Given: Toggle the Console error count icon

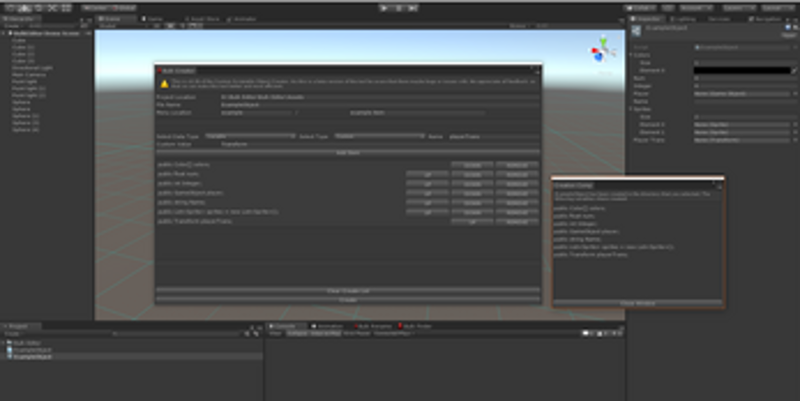Looking at the screenshot, I should [616, 334].
